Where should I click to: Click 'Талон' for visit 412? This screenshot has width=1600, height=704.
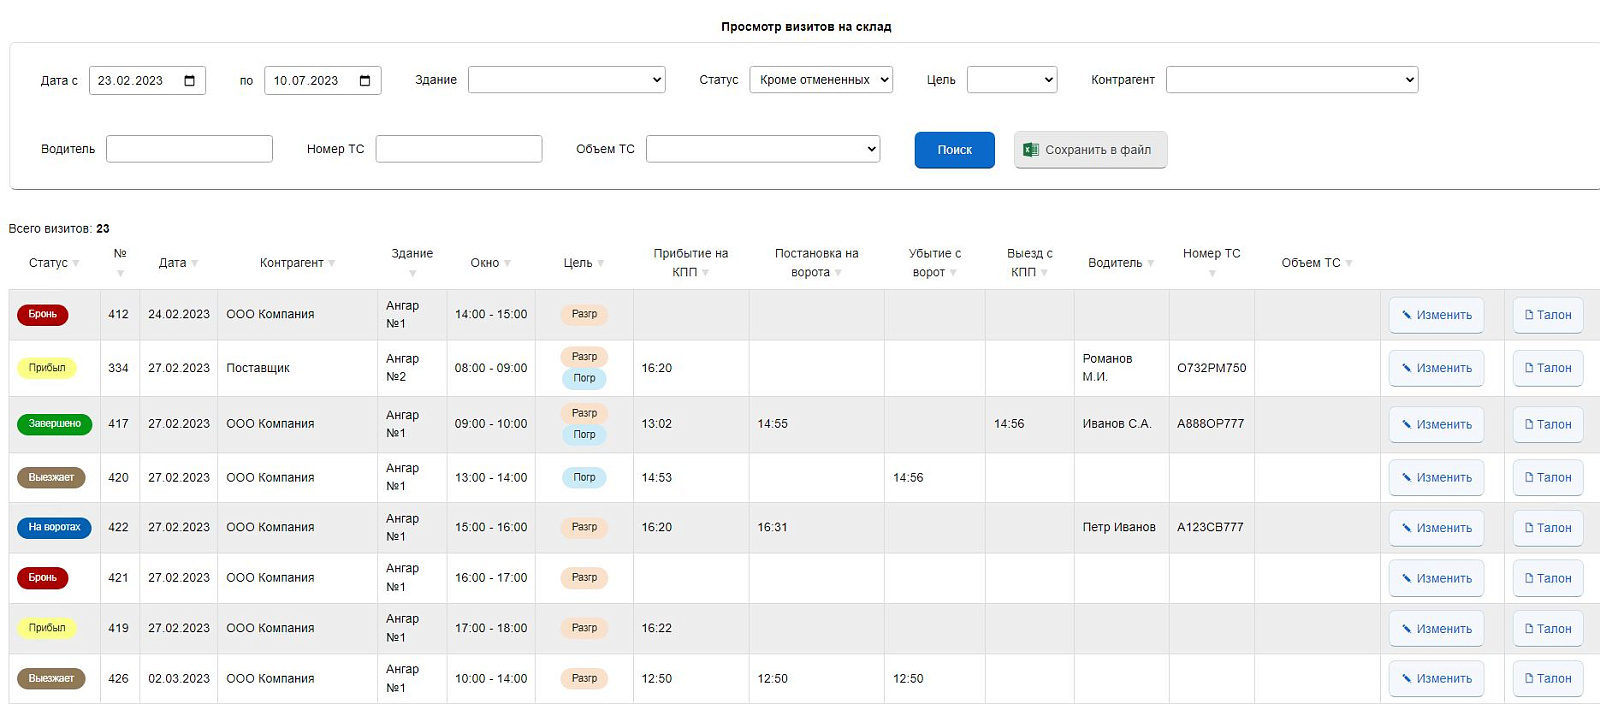pyautogui.click(x=1548, y=315)
